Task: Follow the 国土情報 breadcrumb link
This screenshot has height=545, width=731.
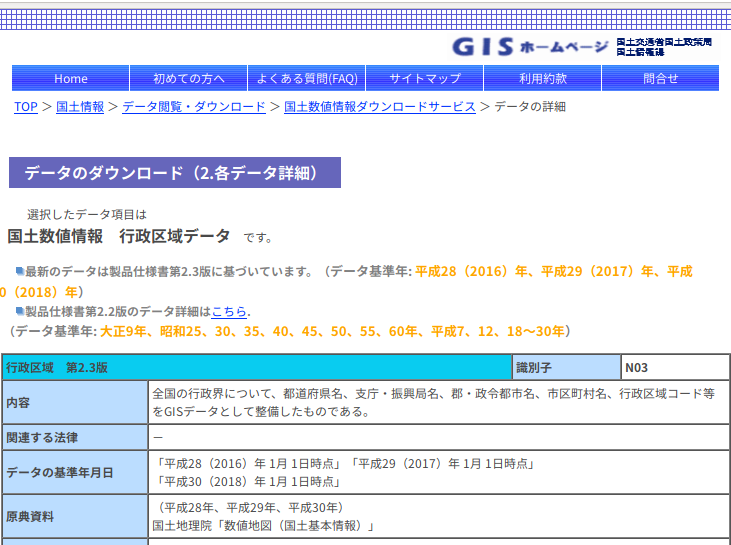Action: (80, 107)
